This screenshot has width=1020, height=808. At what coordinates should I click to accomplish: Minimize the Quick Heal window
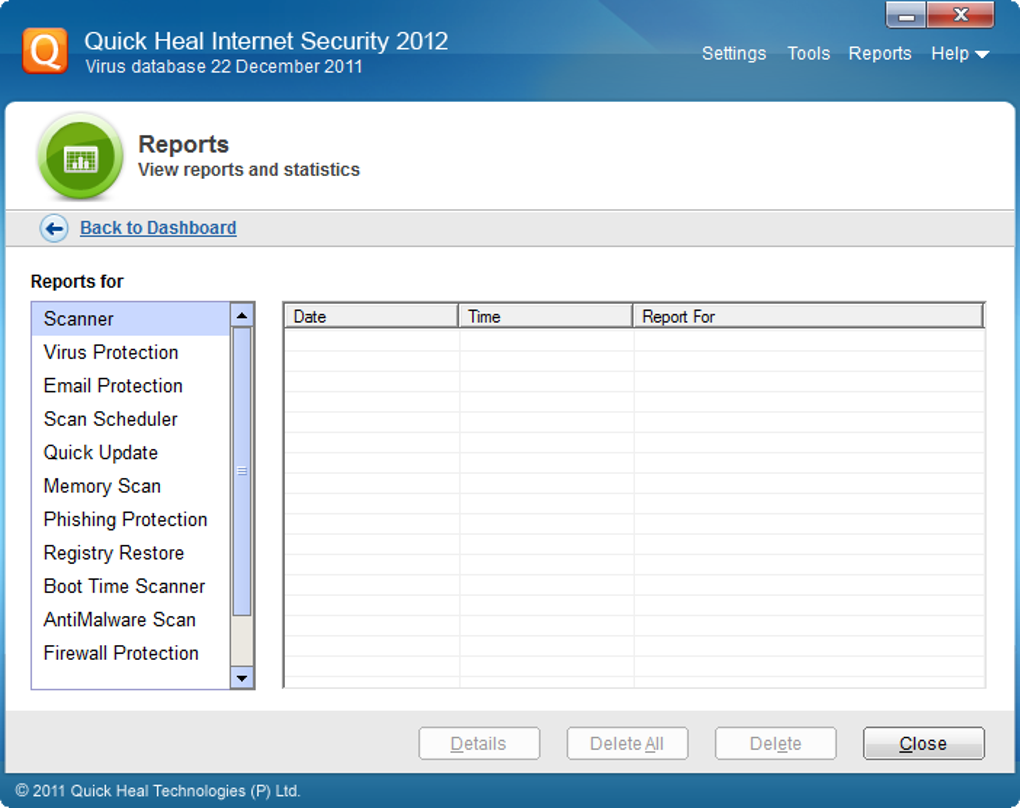(x=906, y=16)
